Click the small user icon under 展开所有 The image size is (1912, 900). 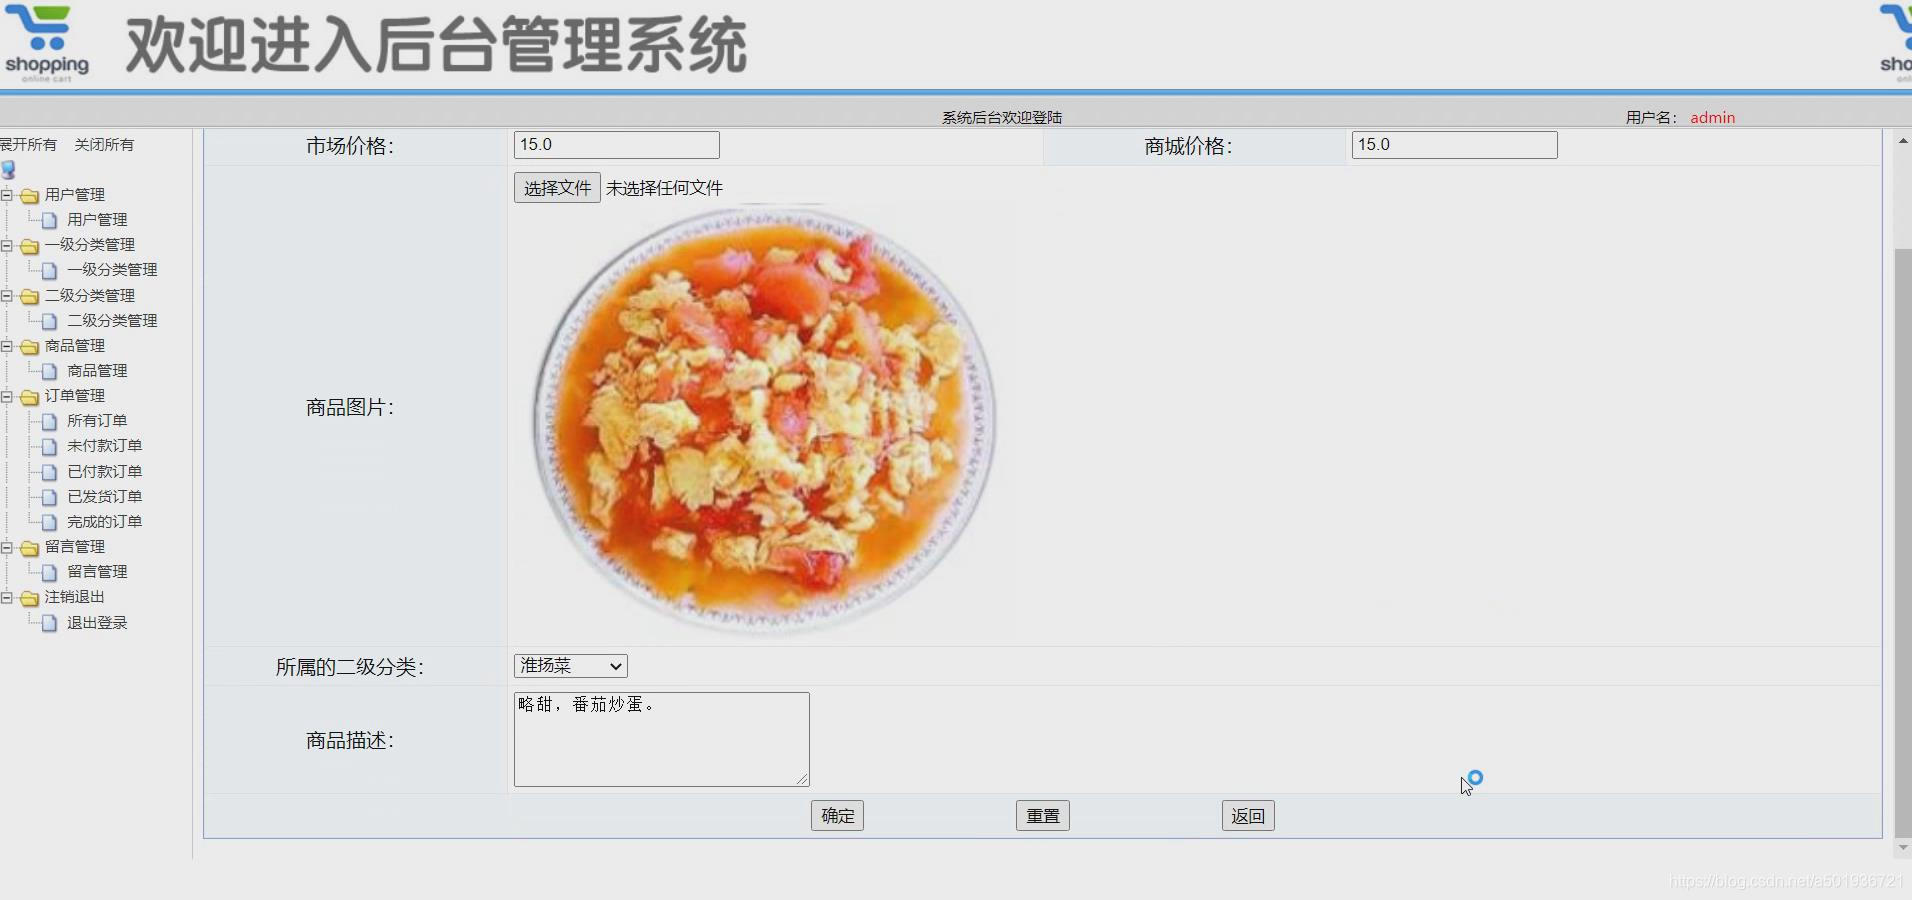click(9, 170)
